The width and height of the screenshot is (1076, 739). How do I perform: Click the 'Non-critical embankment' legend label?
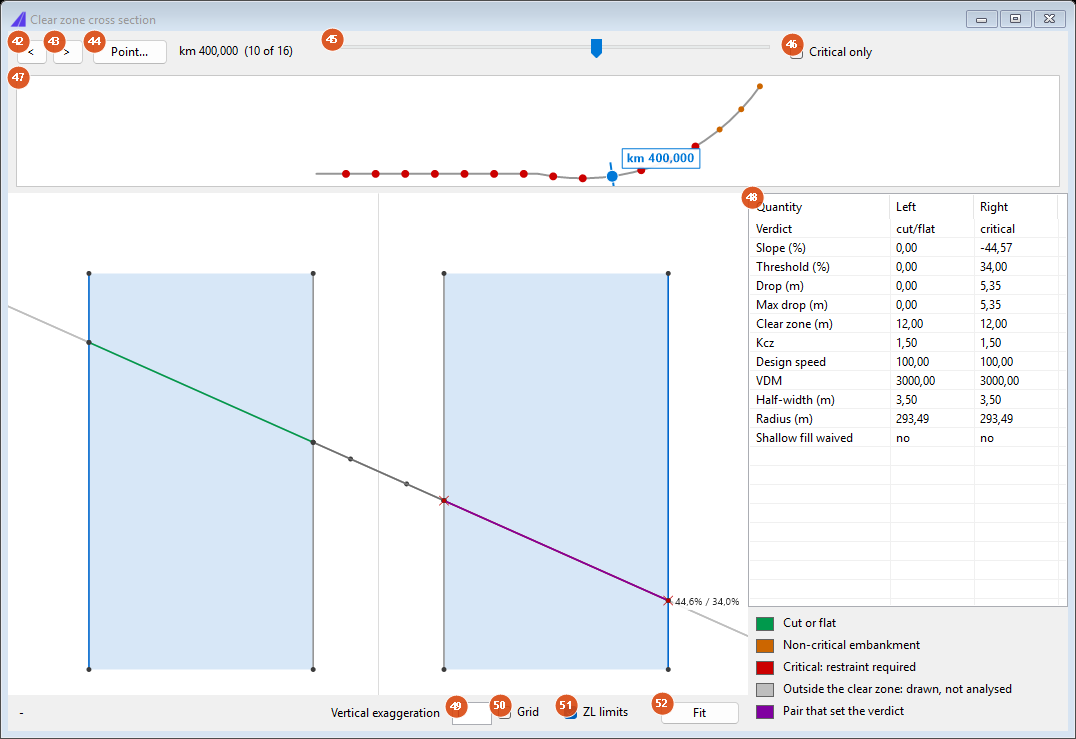[852, 645]
